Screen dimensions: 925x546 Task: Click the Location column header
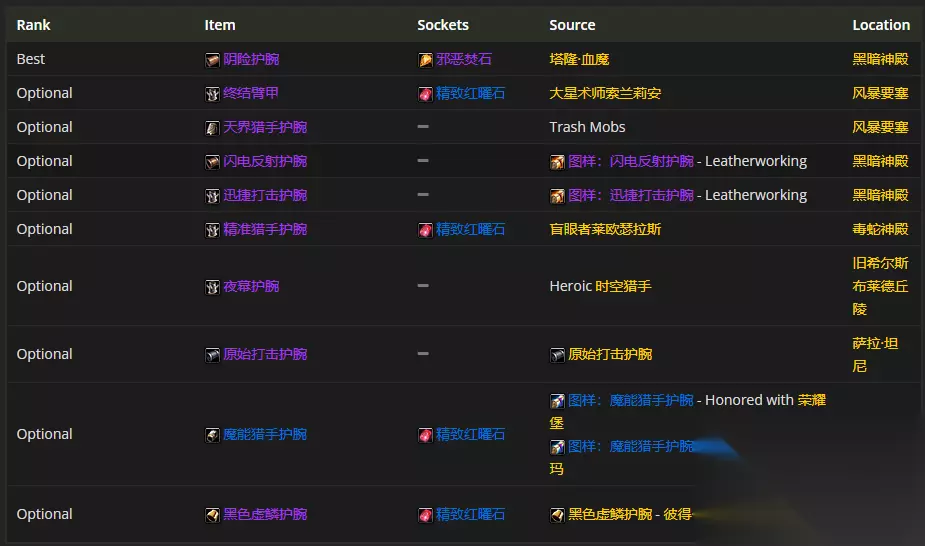tap(881, 25)
